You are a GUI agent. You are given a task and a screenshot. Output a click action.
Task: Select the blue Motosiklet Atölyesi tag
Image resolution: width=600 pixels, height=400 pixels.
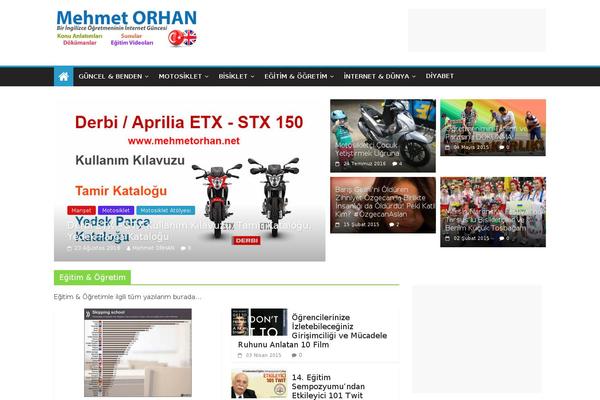click(x=166, y=211)
